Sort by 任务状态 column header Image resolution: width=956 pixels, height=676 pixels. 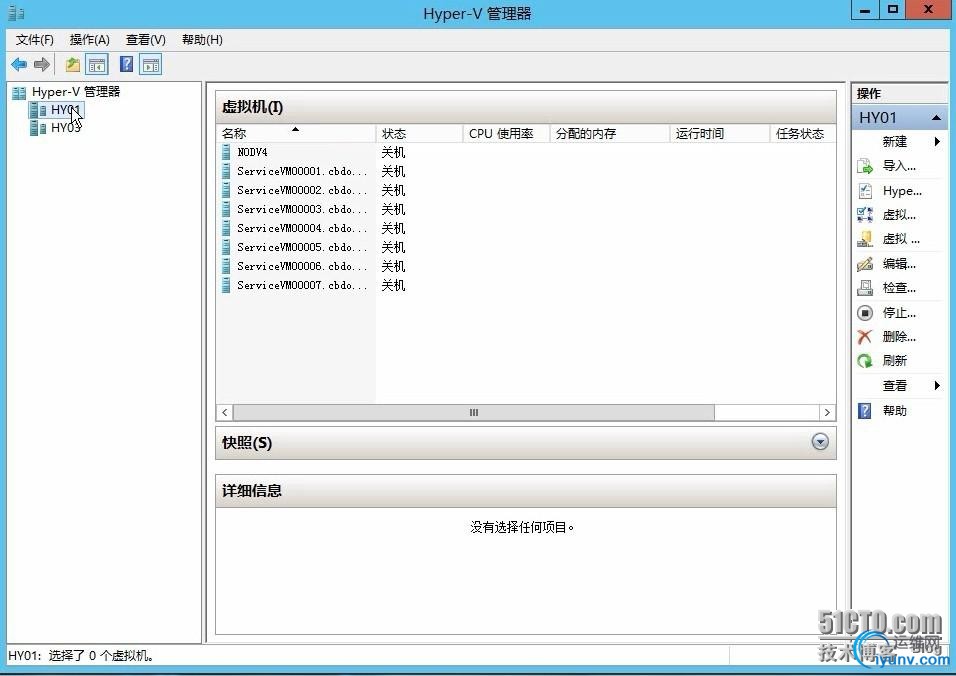pyautogui.click(x=803, y=133)
